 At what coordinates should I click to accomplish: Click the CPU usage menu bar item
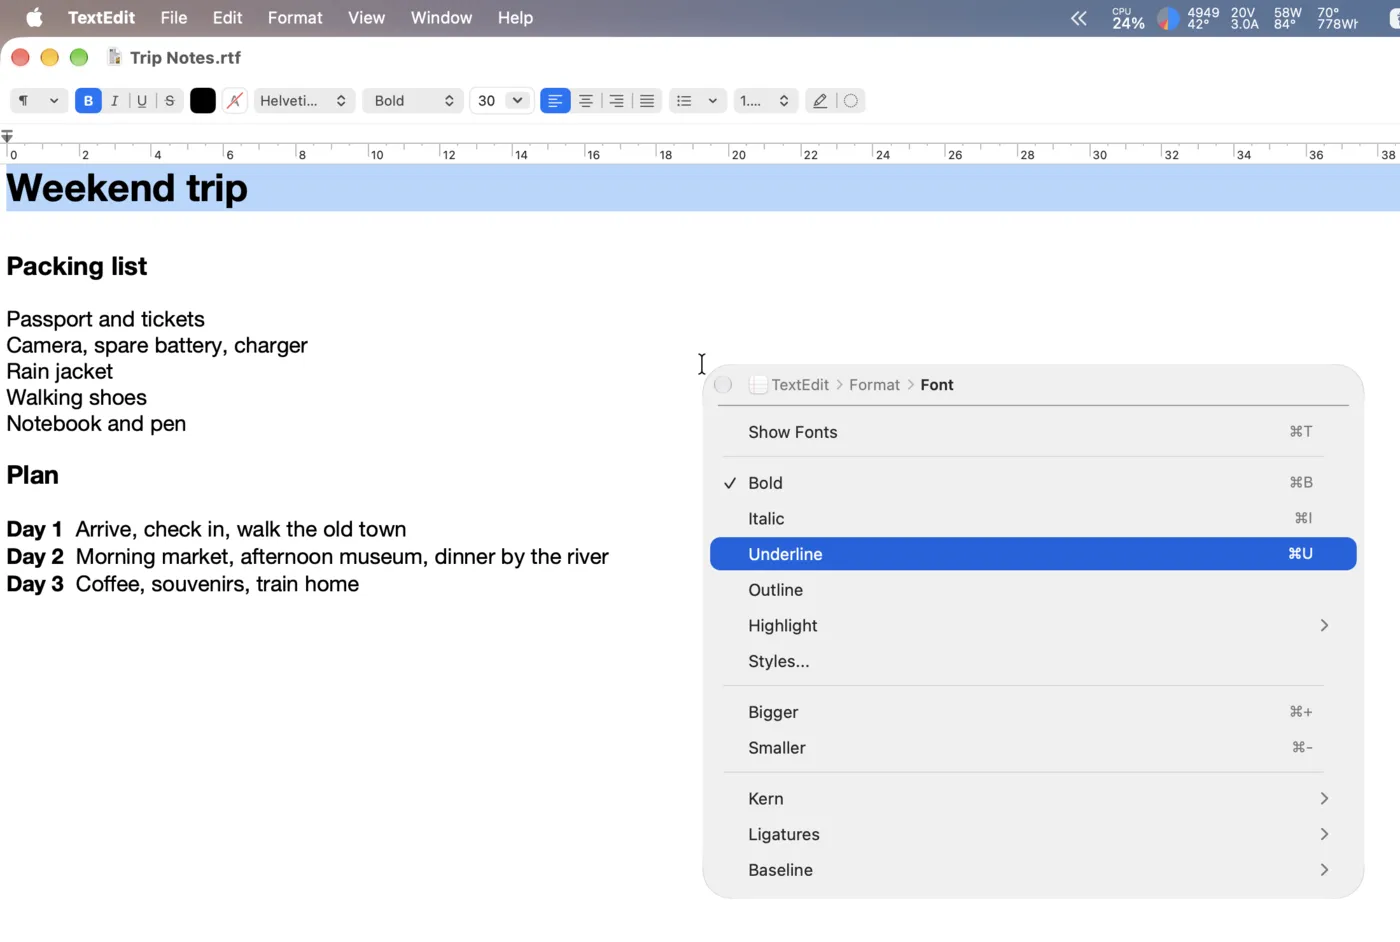[x=1128, y=18]
